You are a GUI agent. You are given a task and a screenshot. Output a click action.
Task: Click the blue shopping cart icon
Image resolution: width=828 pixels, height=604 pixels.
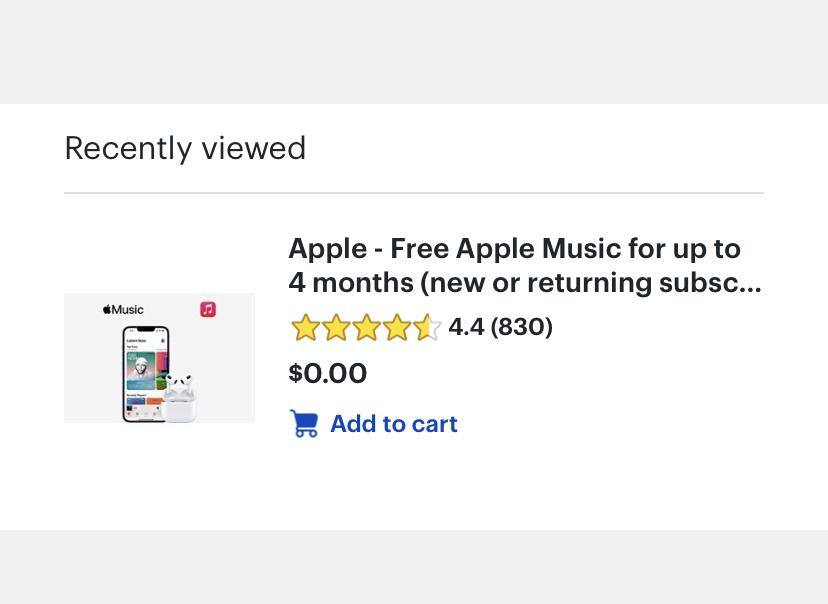(304, 424)
